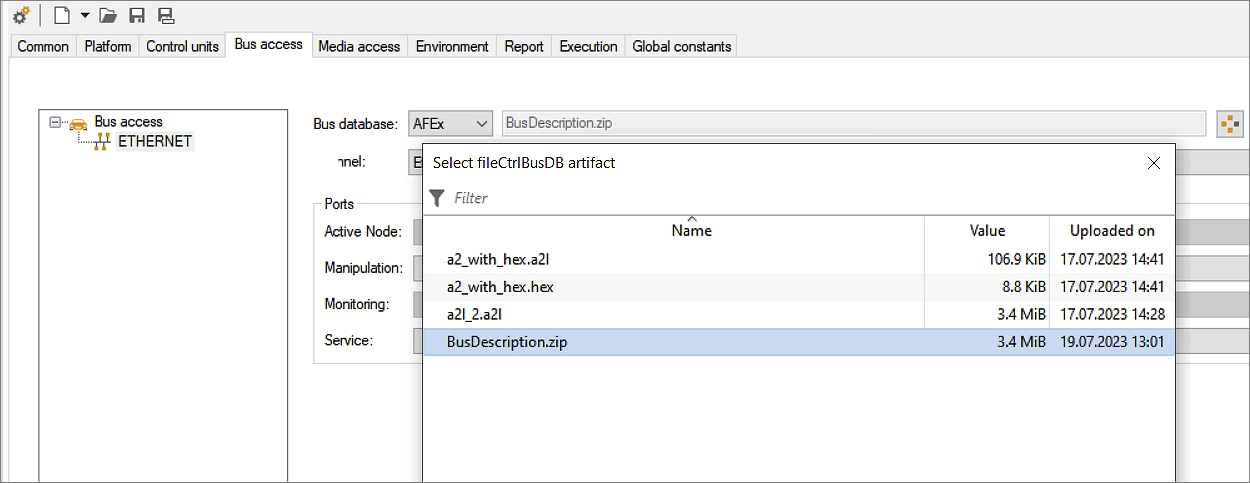Sort by the Name column header
Viewport: 1250px width, 483px height.
coord(691,231)
